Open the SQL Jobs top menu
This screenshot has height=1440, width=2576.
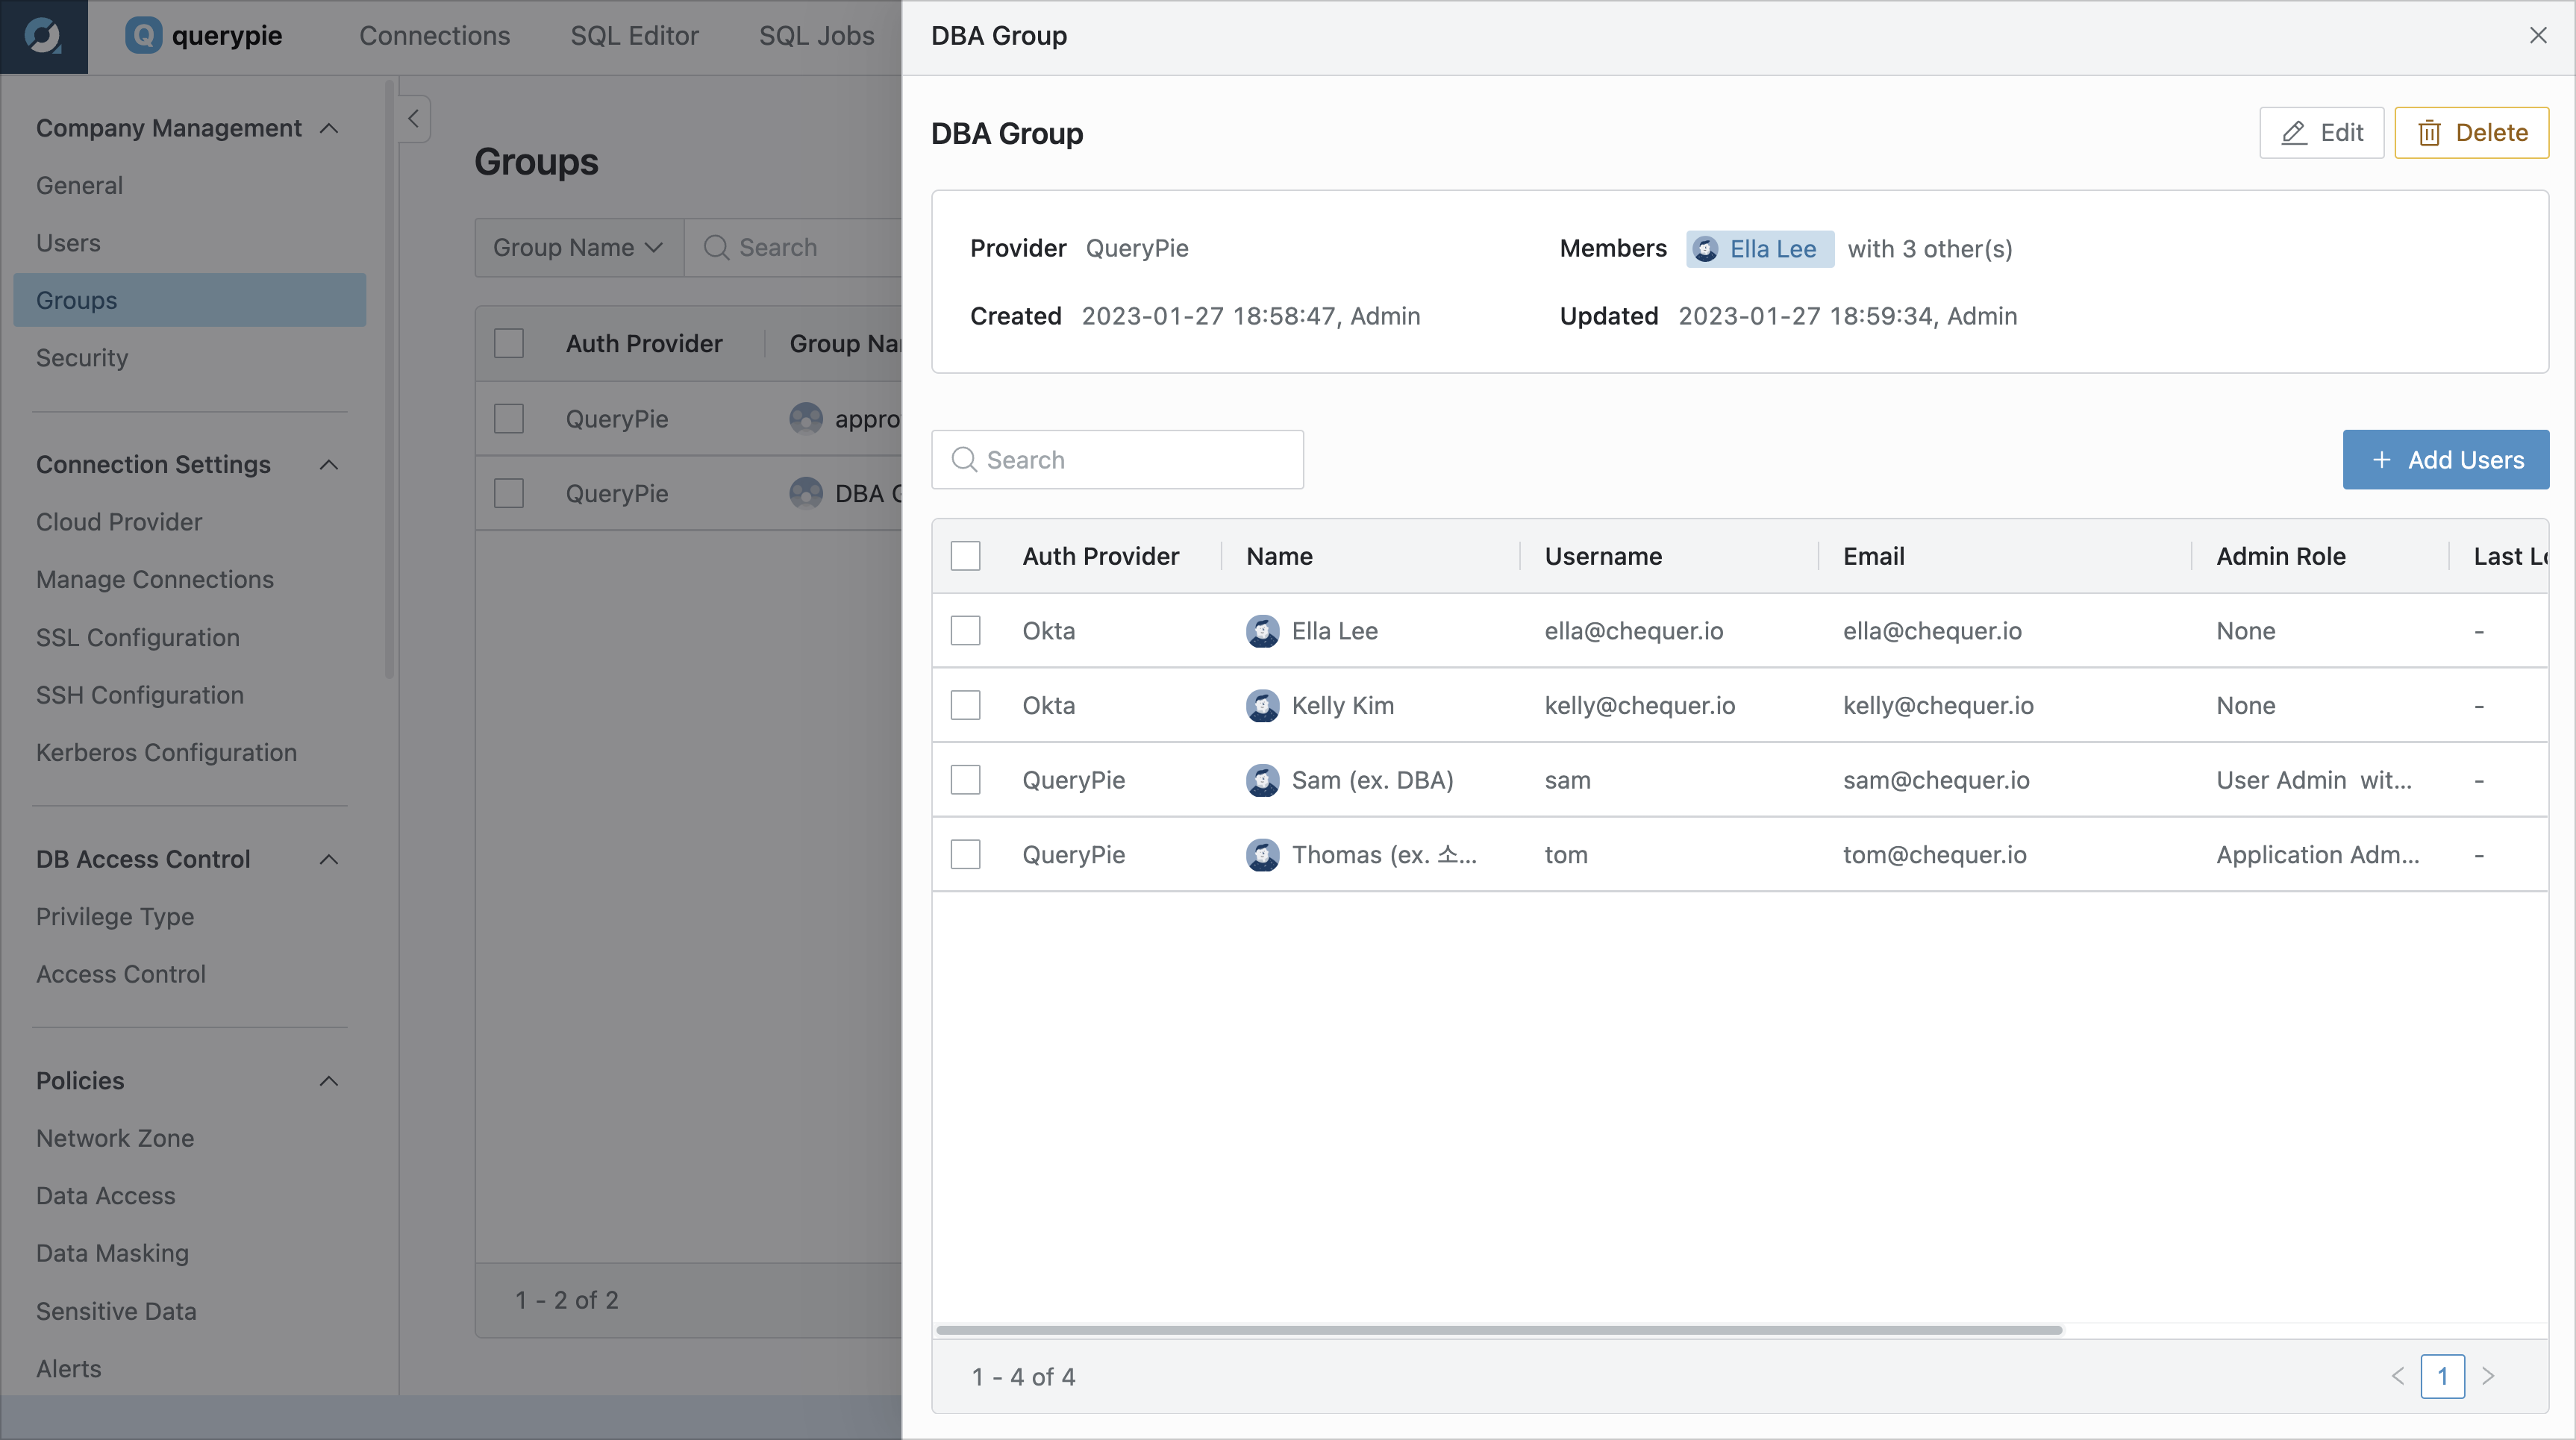(x=816, y=36)
